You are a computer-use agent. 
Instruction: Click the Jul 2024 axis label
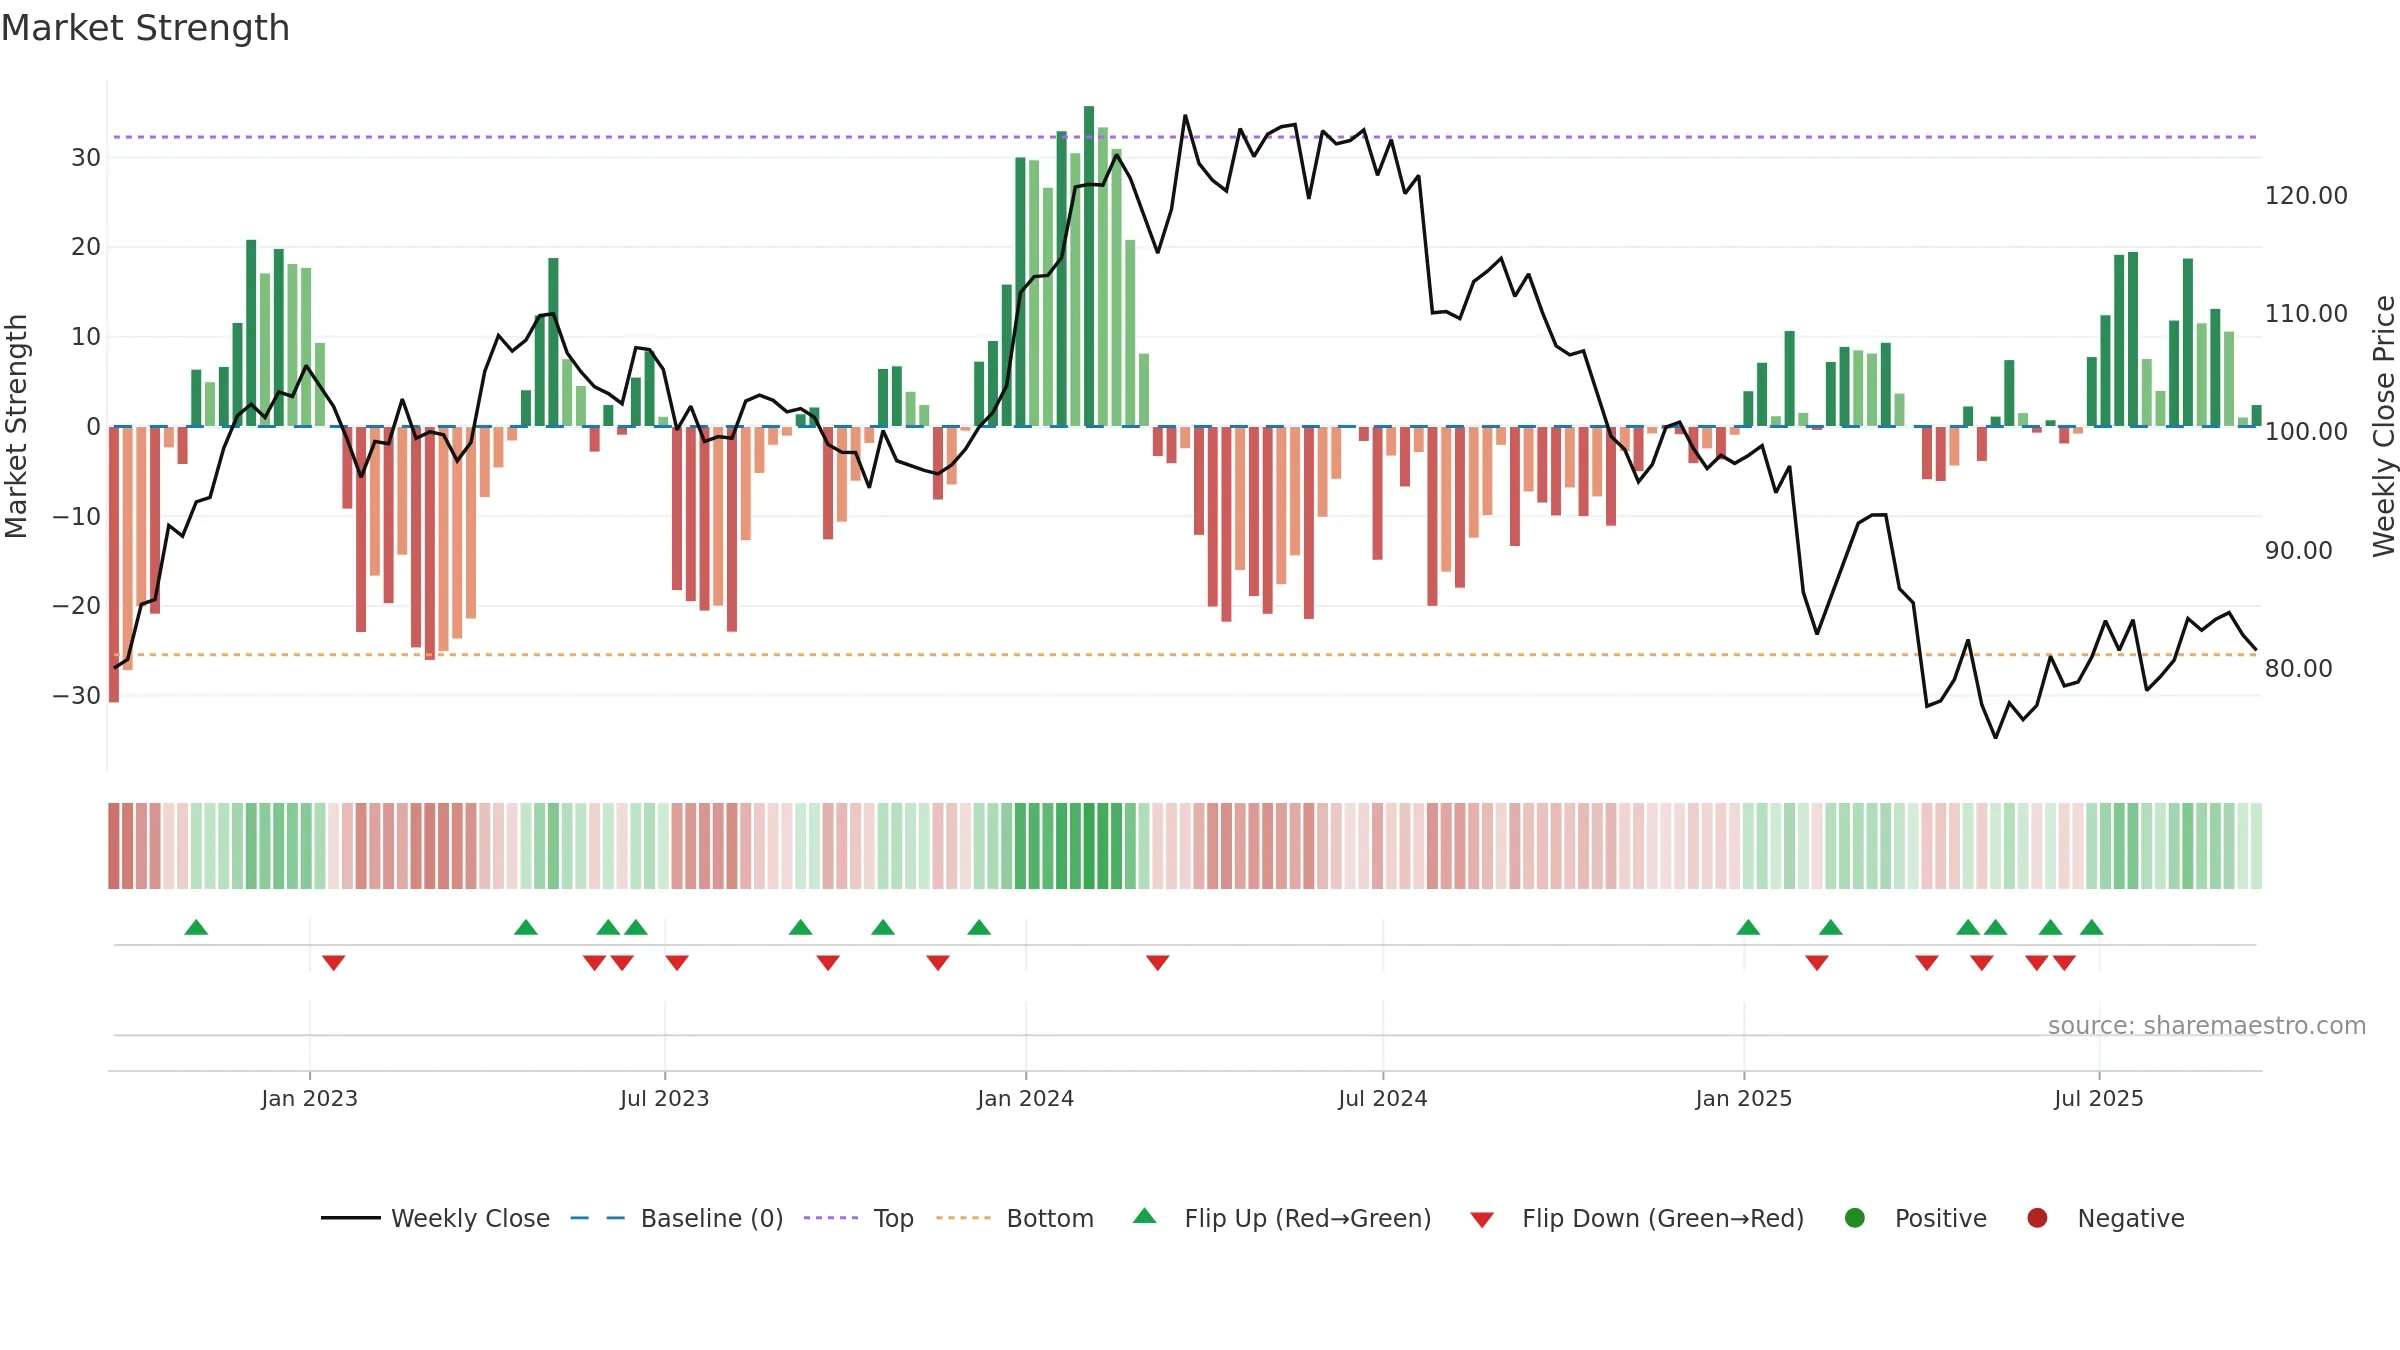point(1383,1098)
